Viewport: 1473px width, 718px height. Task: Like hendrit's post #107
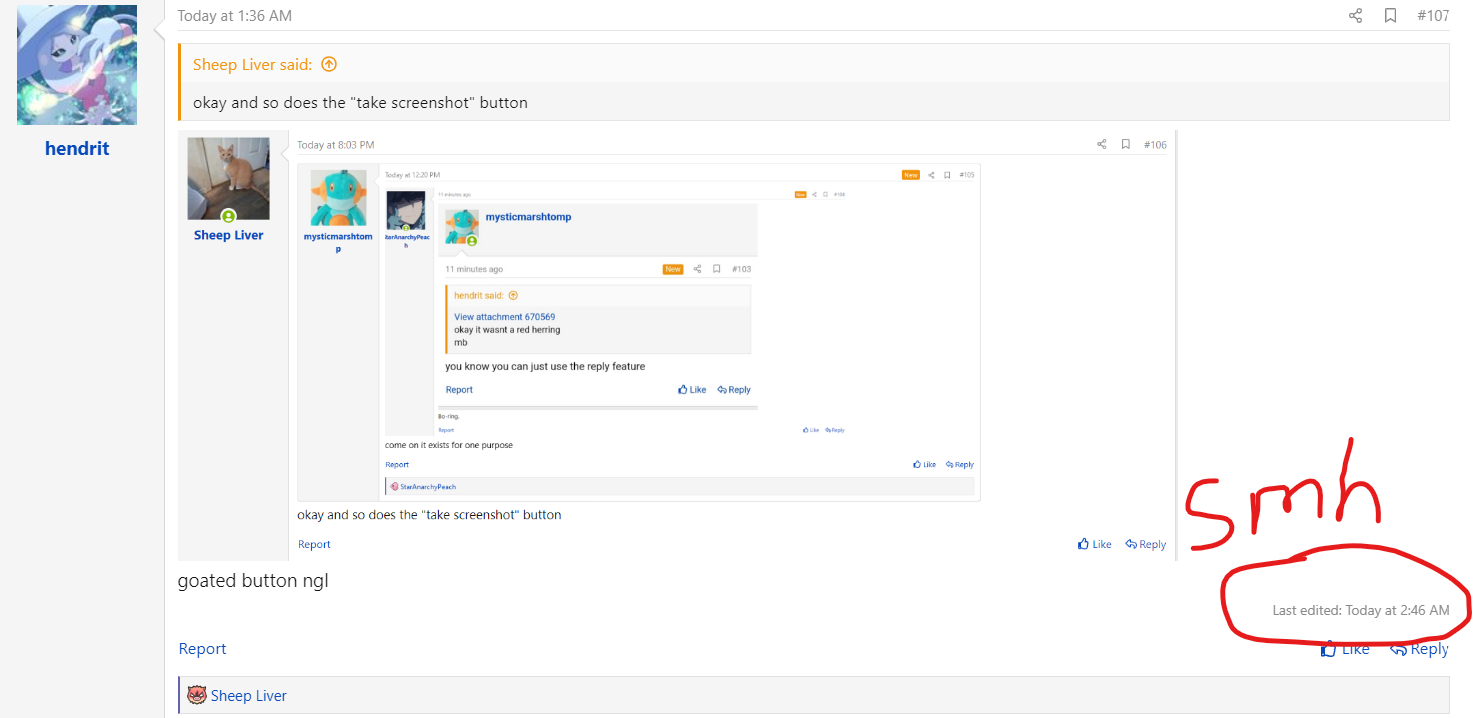1345,649
